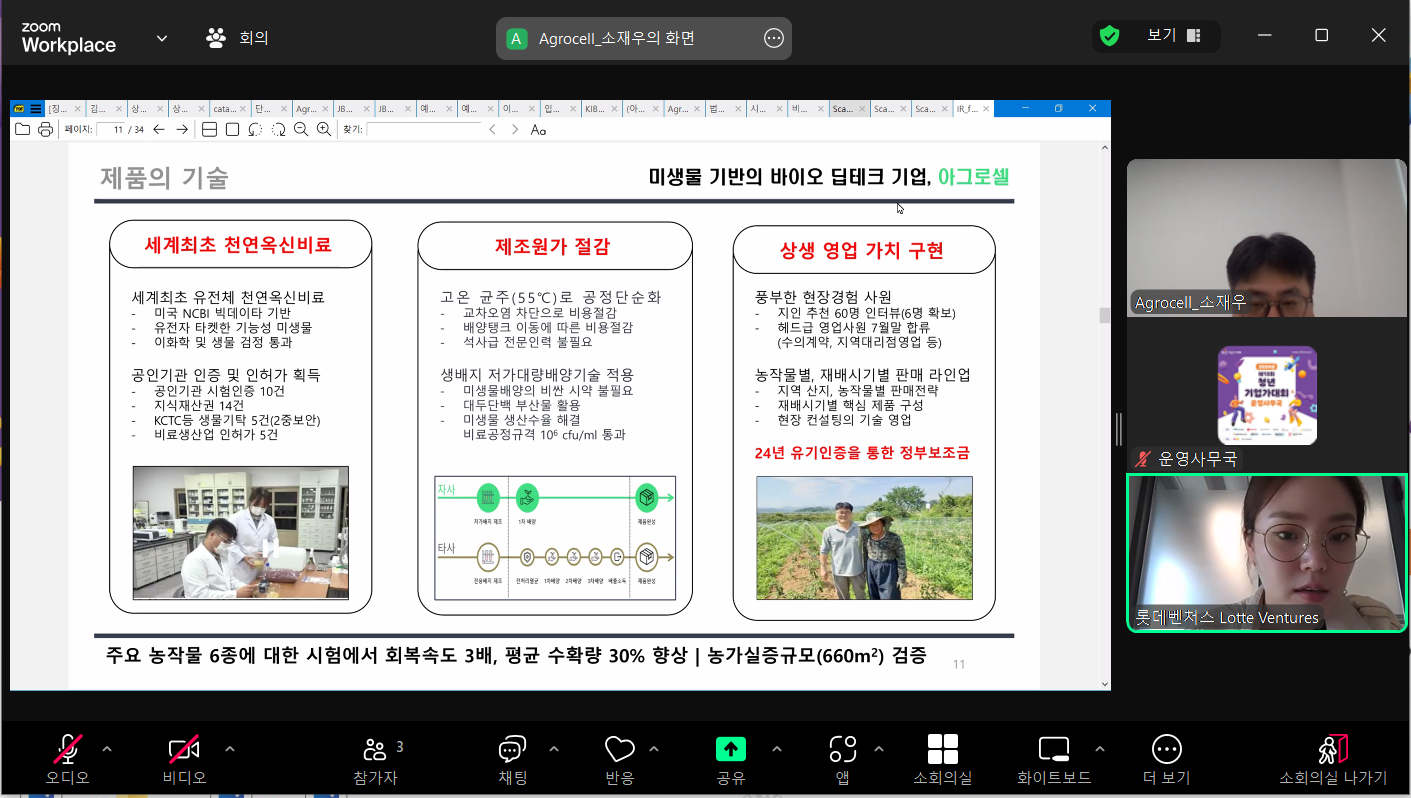Zoom out the PDF document
This screenshot has height=798, width=1411.
301,129
